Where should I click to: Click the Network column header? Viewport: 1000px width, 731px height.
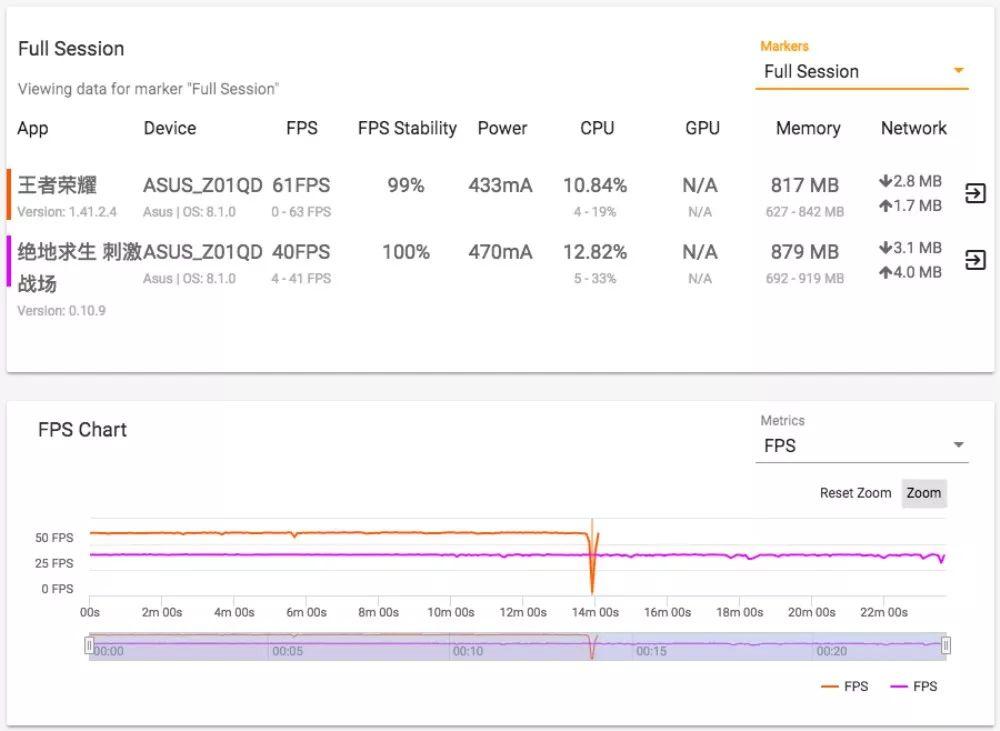click(x=913, y=128)
